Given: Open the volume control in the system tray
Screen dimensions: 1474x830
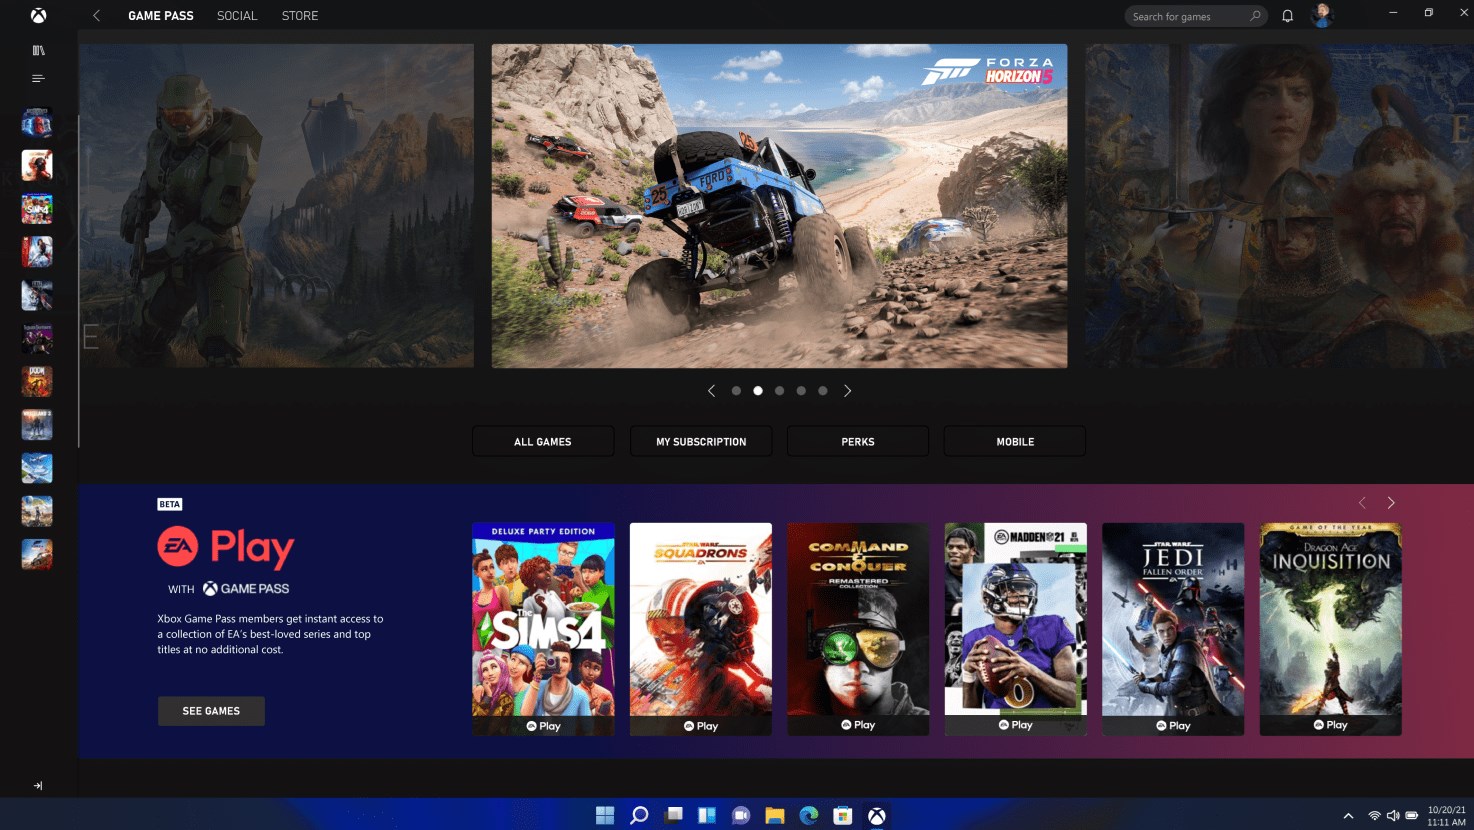Looking at the screenshot, I should point(1393,816).
